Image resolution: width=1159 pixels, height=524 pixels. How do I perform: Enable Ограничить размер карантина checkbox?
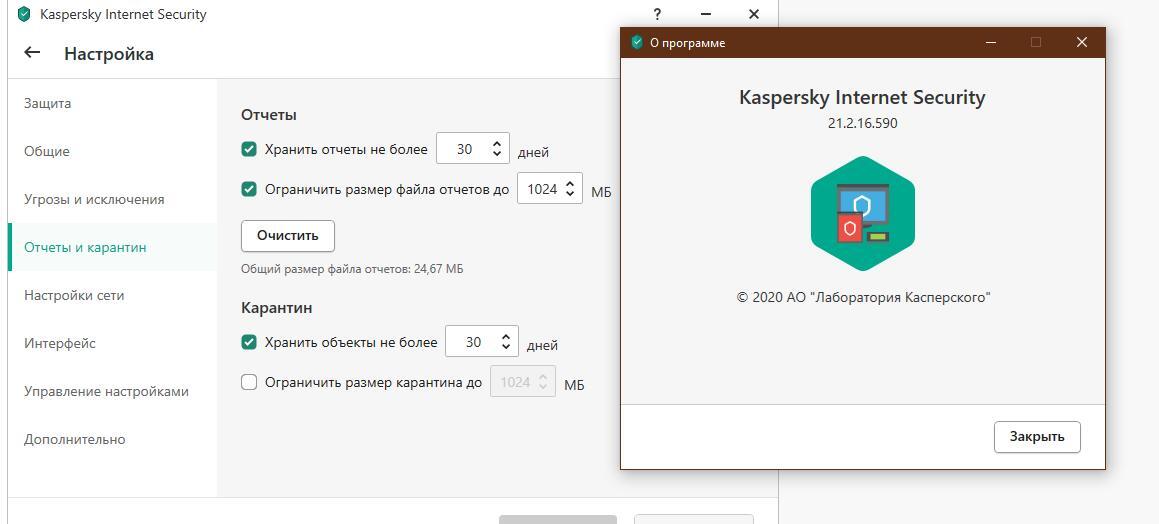249,382
